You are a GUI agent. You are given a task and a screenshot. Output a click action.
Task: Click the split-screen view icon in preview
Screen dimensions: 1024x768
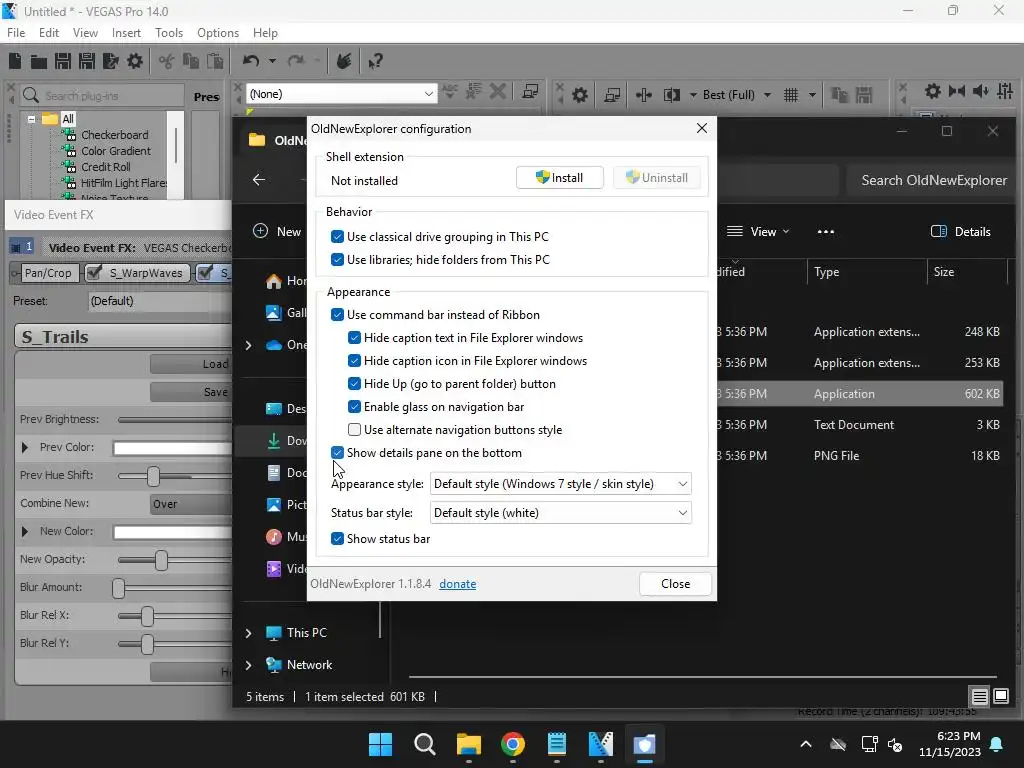pyautogui.click(x=671, y=95)
